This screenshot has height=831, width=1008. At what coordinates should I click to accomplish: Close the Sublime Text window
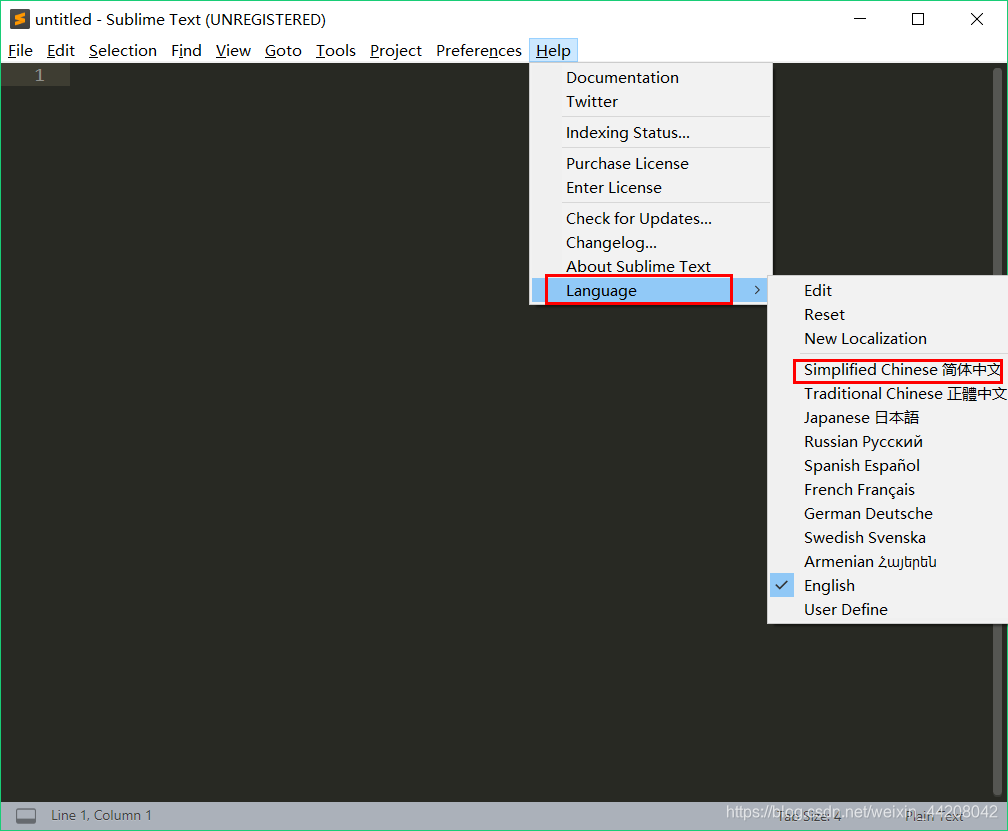click(976, 19)
